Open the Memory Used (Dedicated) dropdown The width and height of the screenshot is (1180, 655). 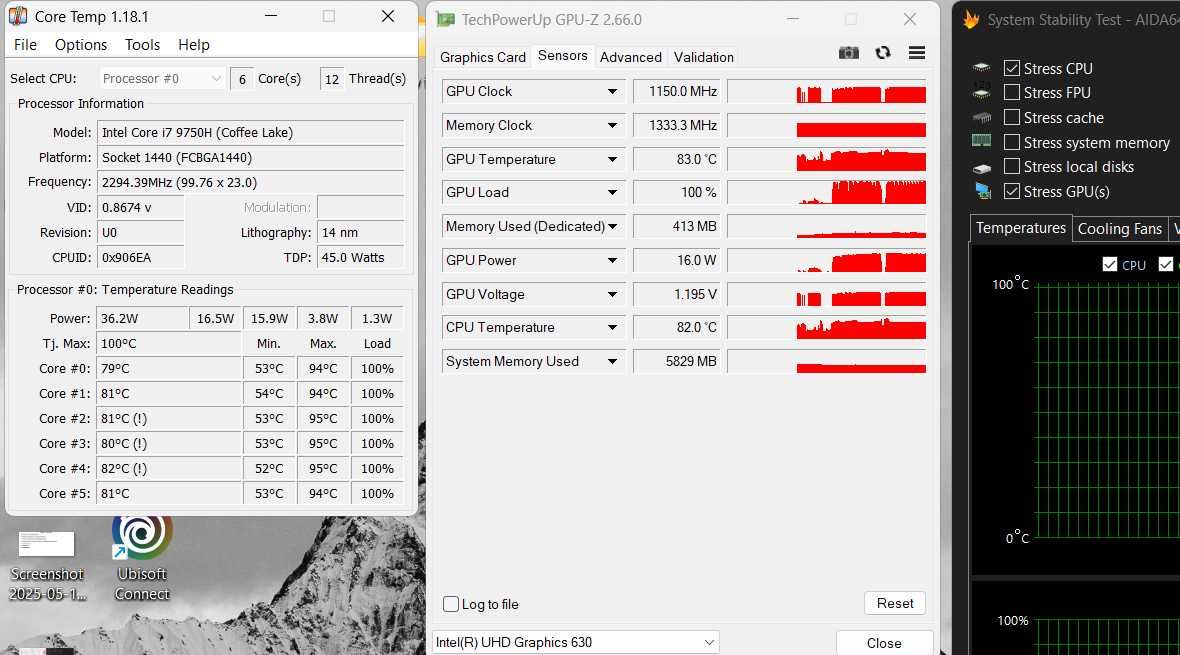(612, 226)
